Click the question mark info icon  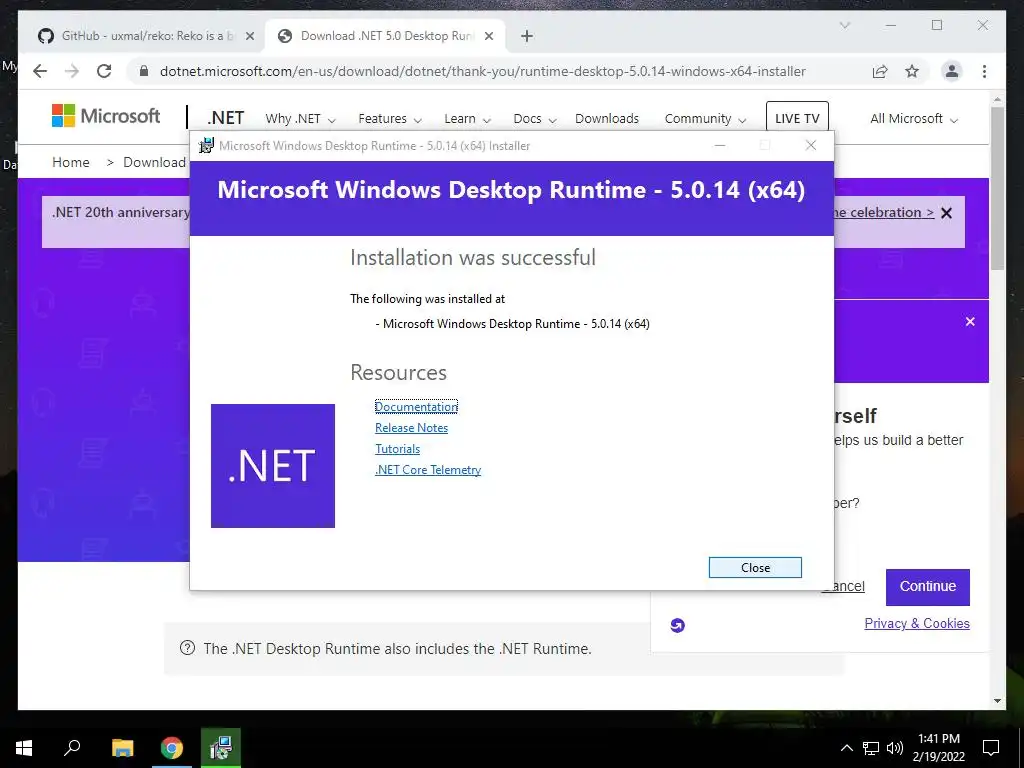(x=187, y=648)
